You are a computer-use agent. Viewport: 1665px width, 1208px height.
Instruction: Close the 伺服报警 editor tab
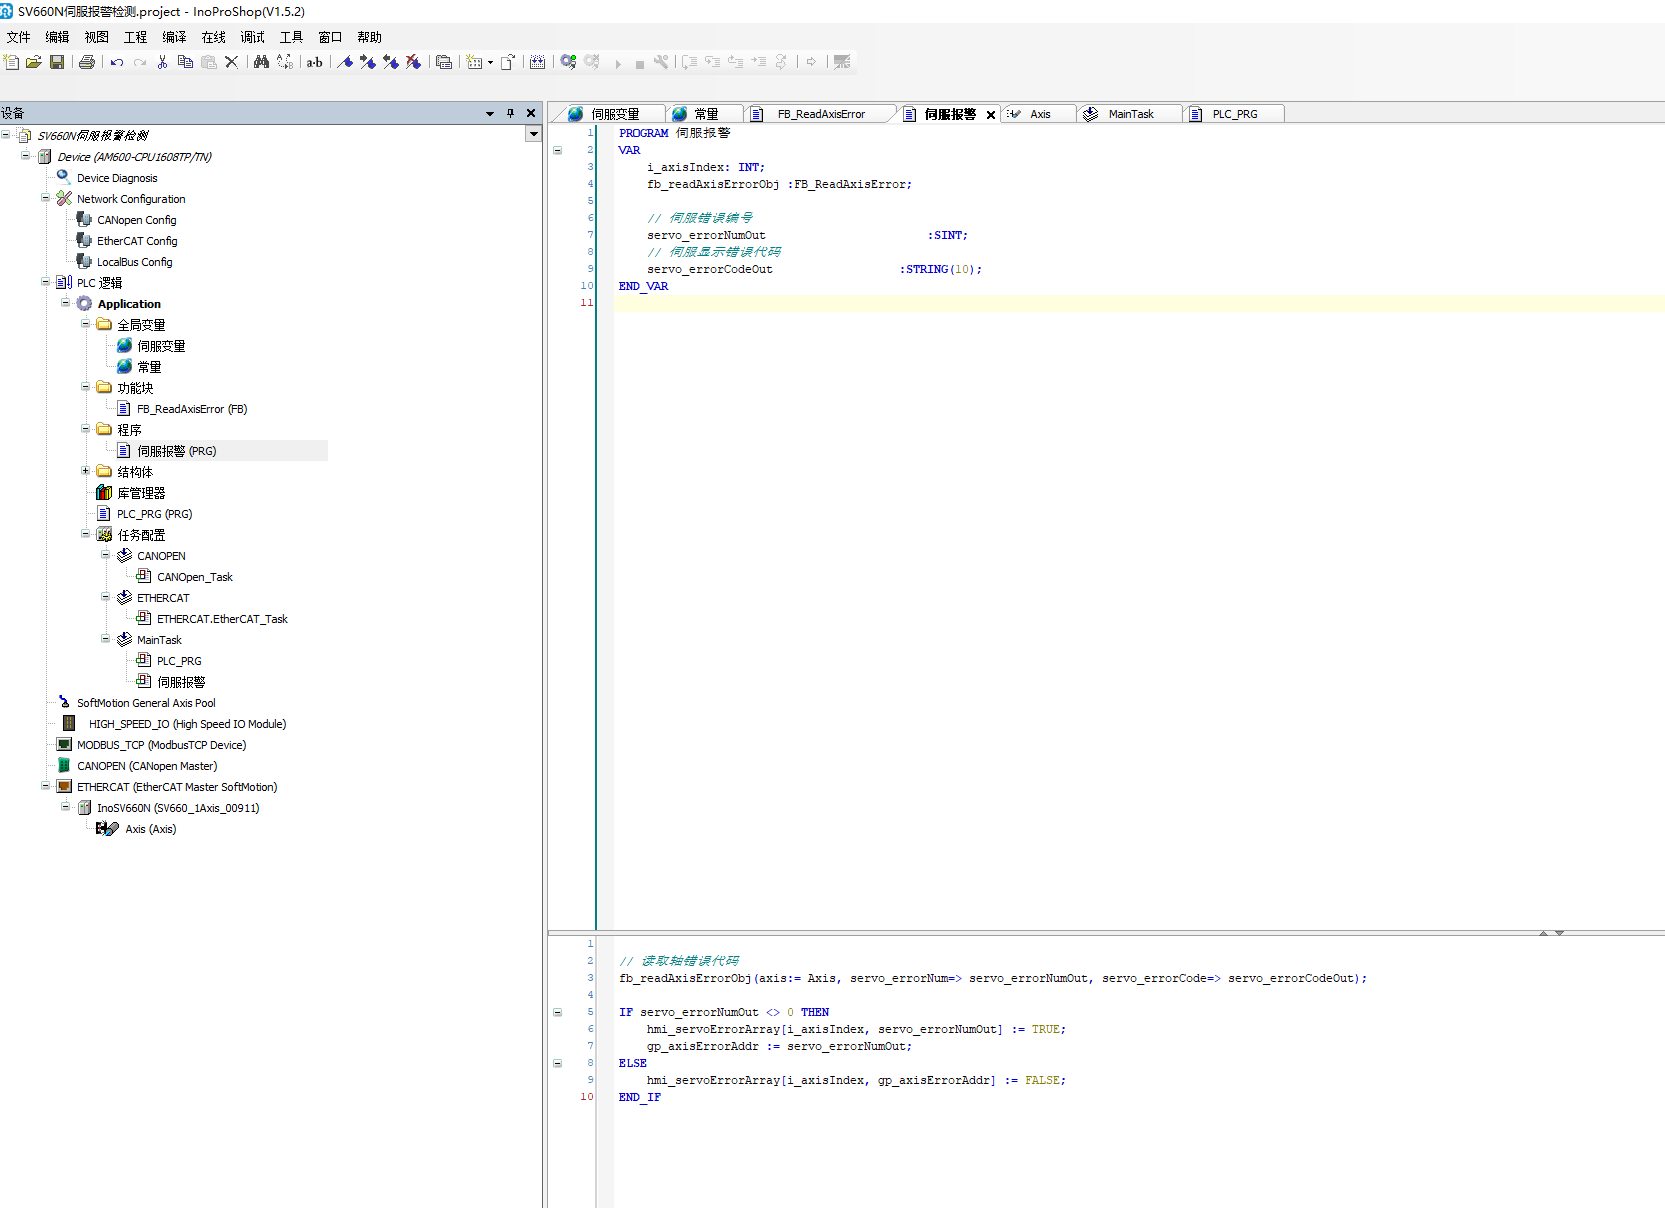pos(991,115)
